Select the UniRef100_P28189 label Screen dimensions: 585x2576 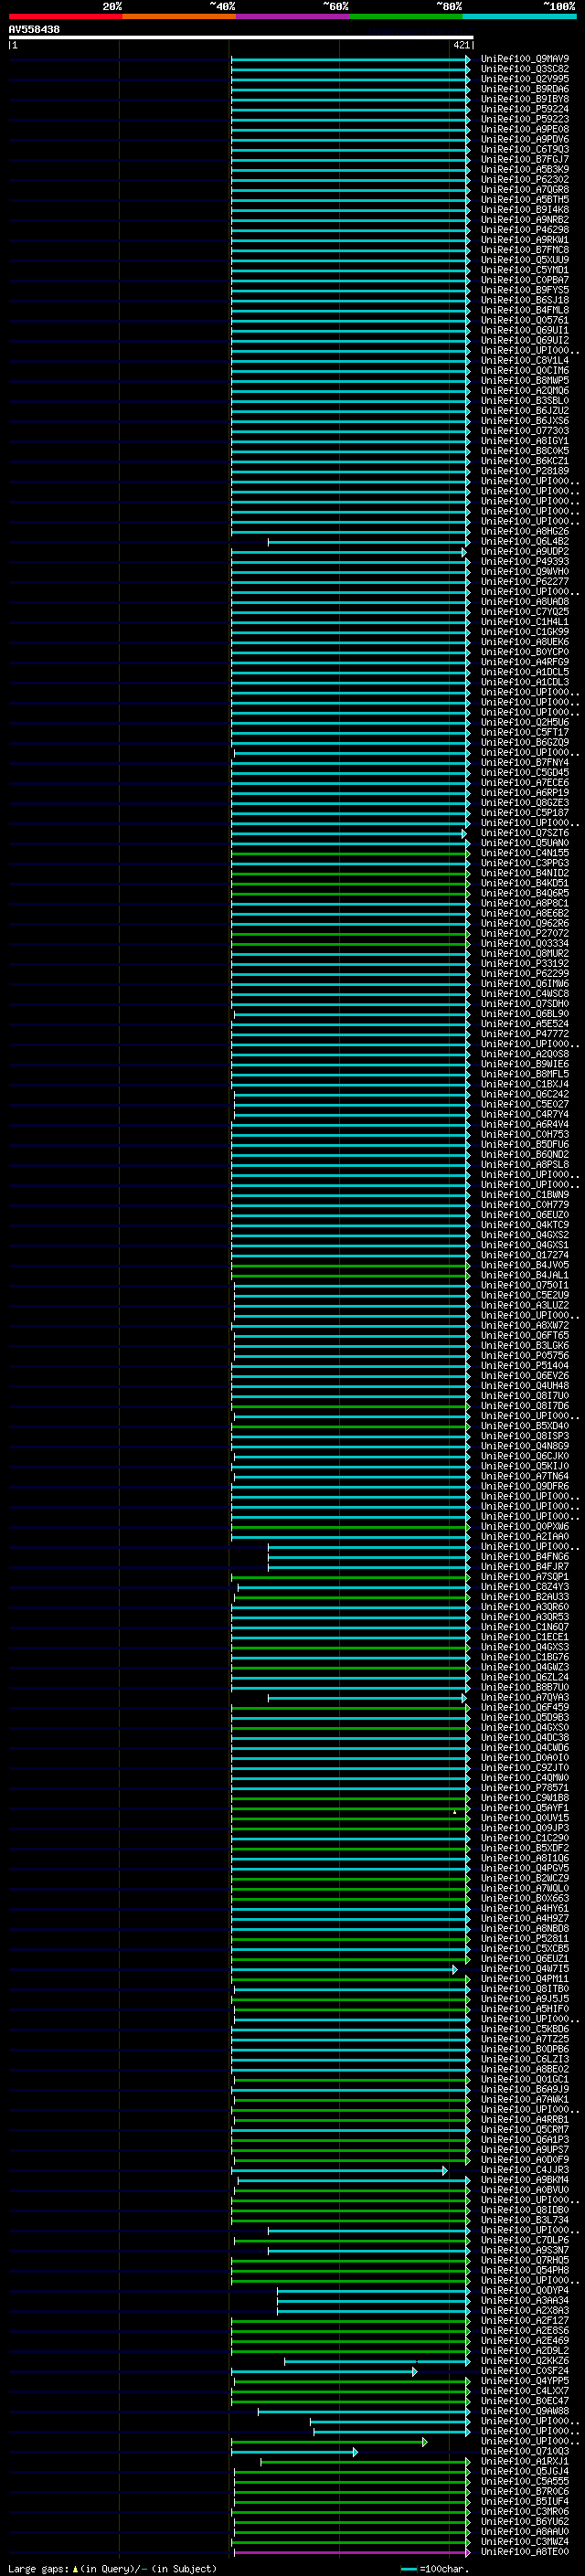[x=525, y=471]
